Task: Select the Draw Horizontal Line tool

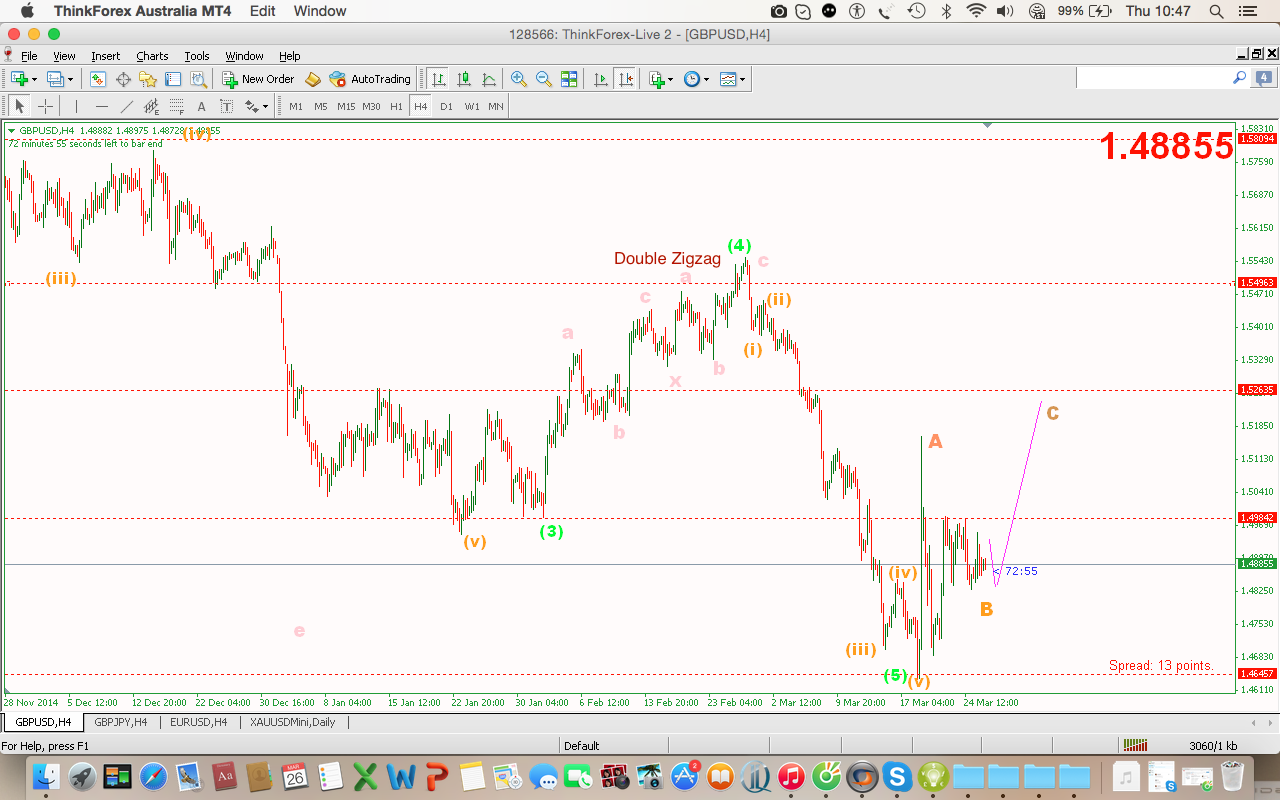Action: [x=100, y=105]
